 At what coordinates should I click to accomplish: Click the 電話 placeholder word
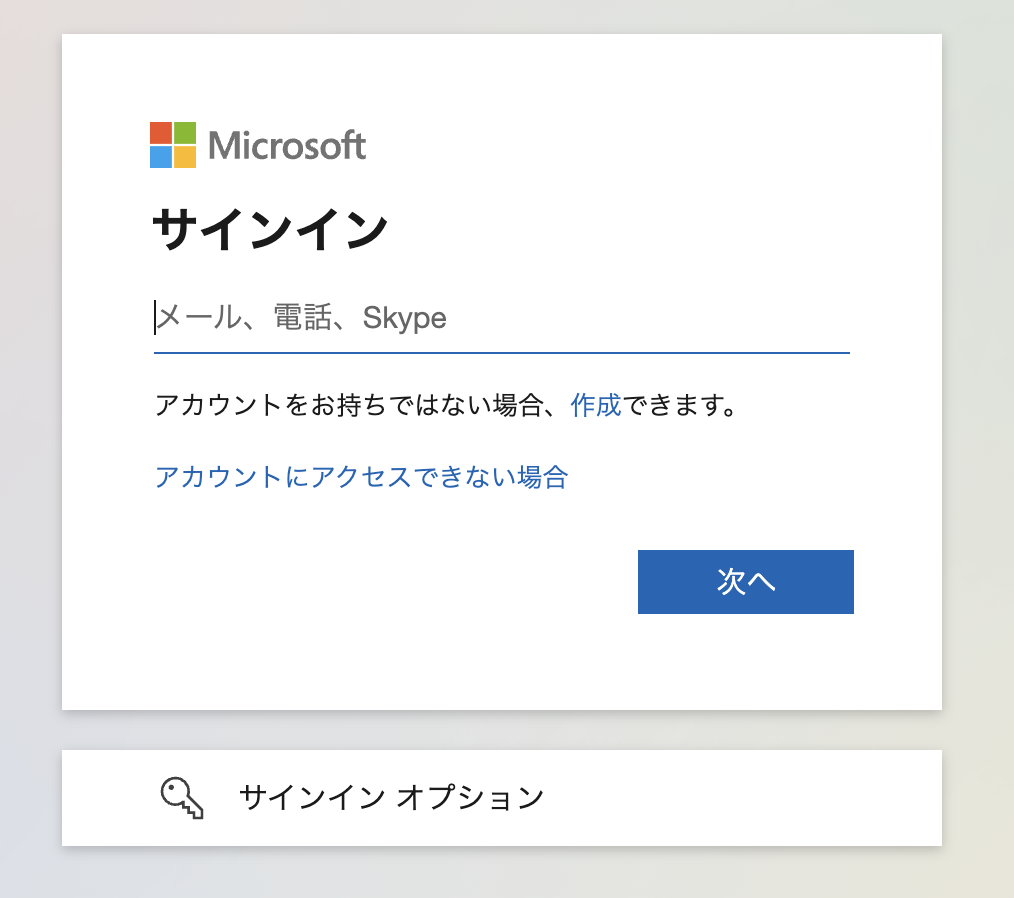(302, 318)
